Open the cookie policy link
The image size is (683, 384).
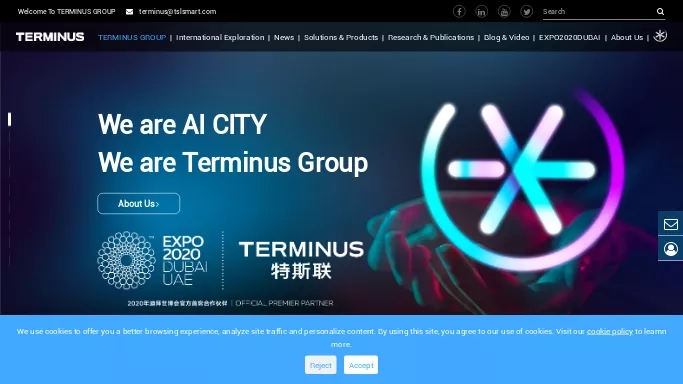click(x=610, y=331)
